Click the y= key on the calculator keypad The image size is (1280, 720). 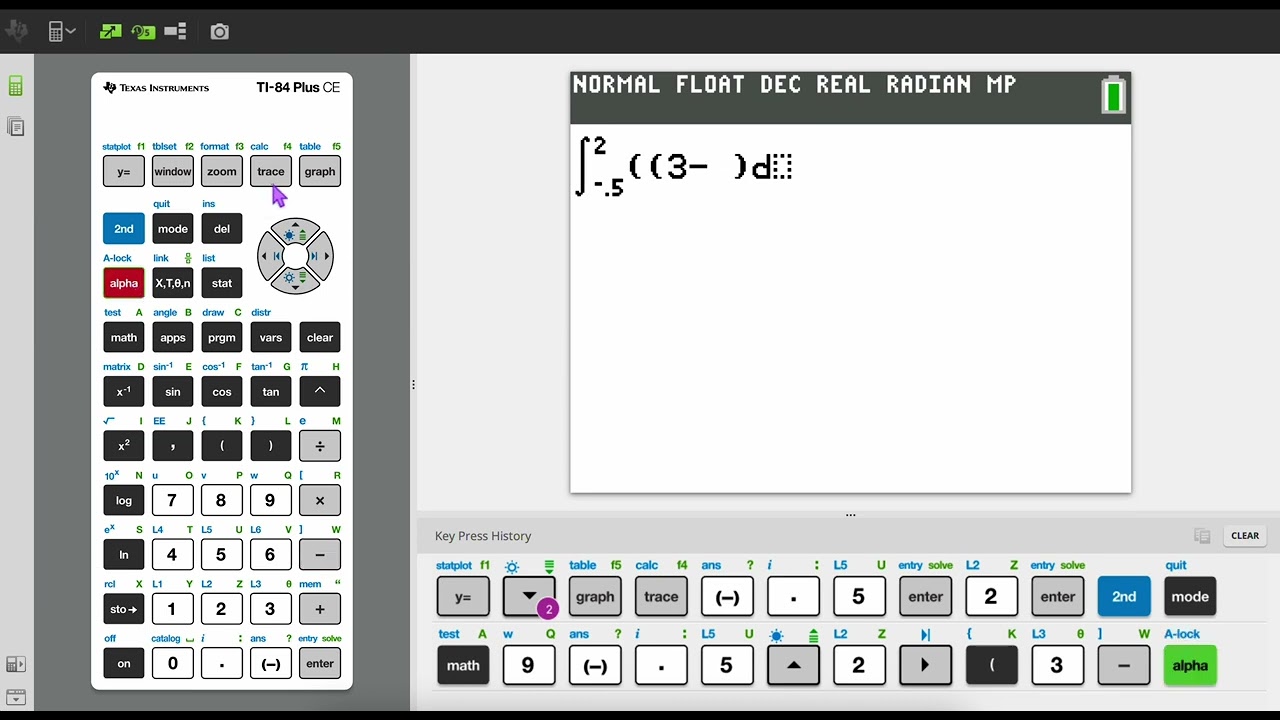124,171
